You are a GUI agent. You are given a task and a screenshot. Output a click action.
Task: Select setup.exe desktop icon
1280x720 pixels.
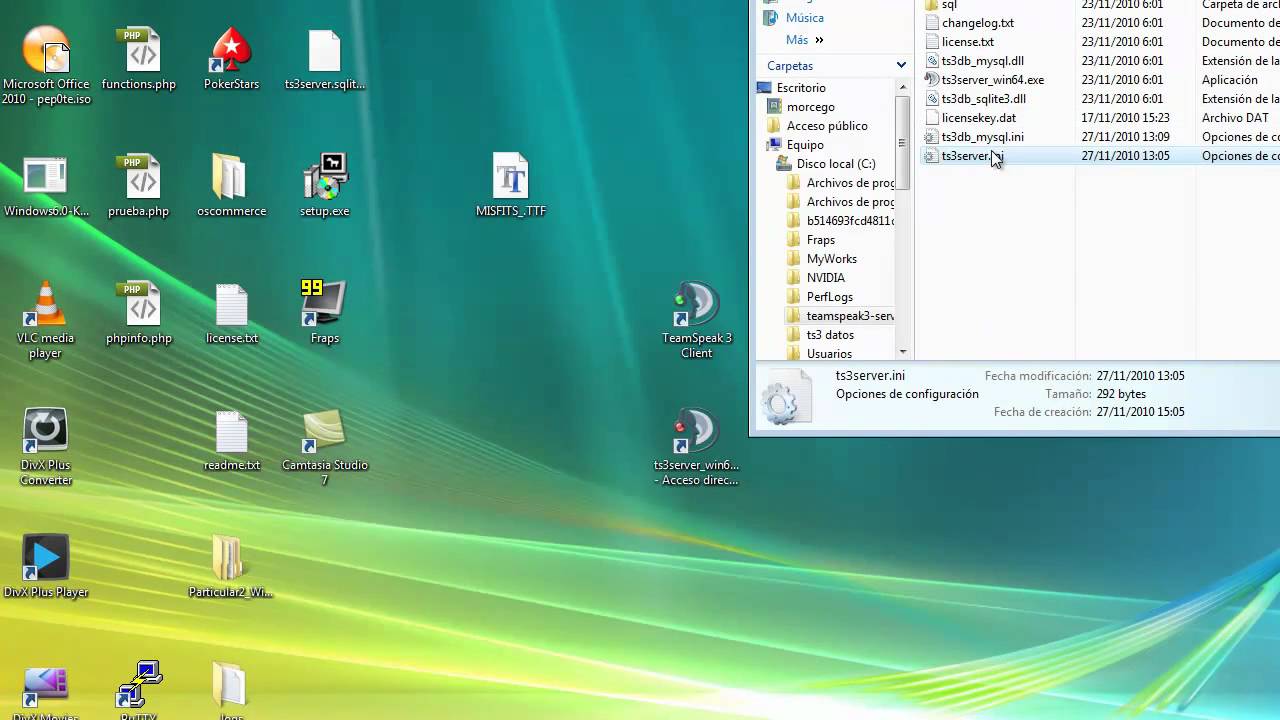[325, 187]
